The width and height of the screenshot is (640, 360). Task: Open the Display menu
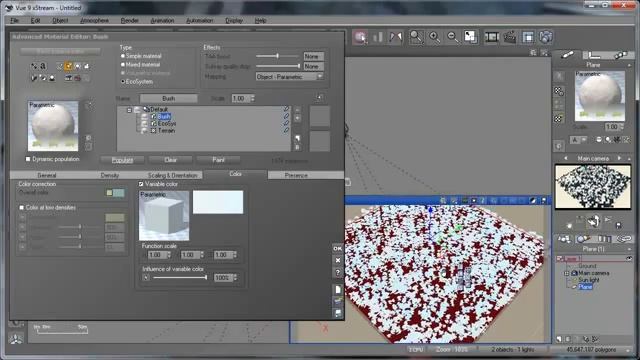point(234,20)
